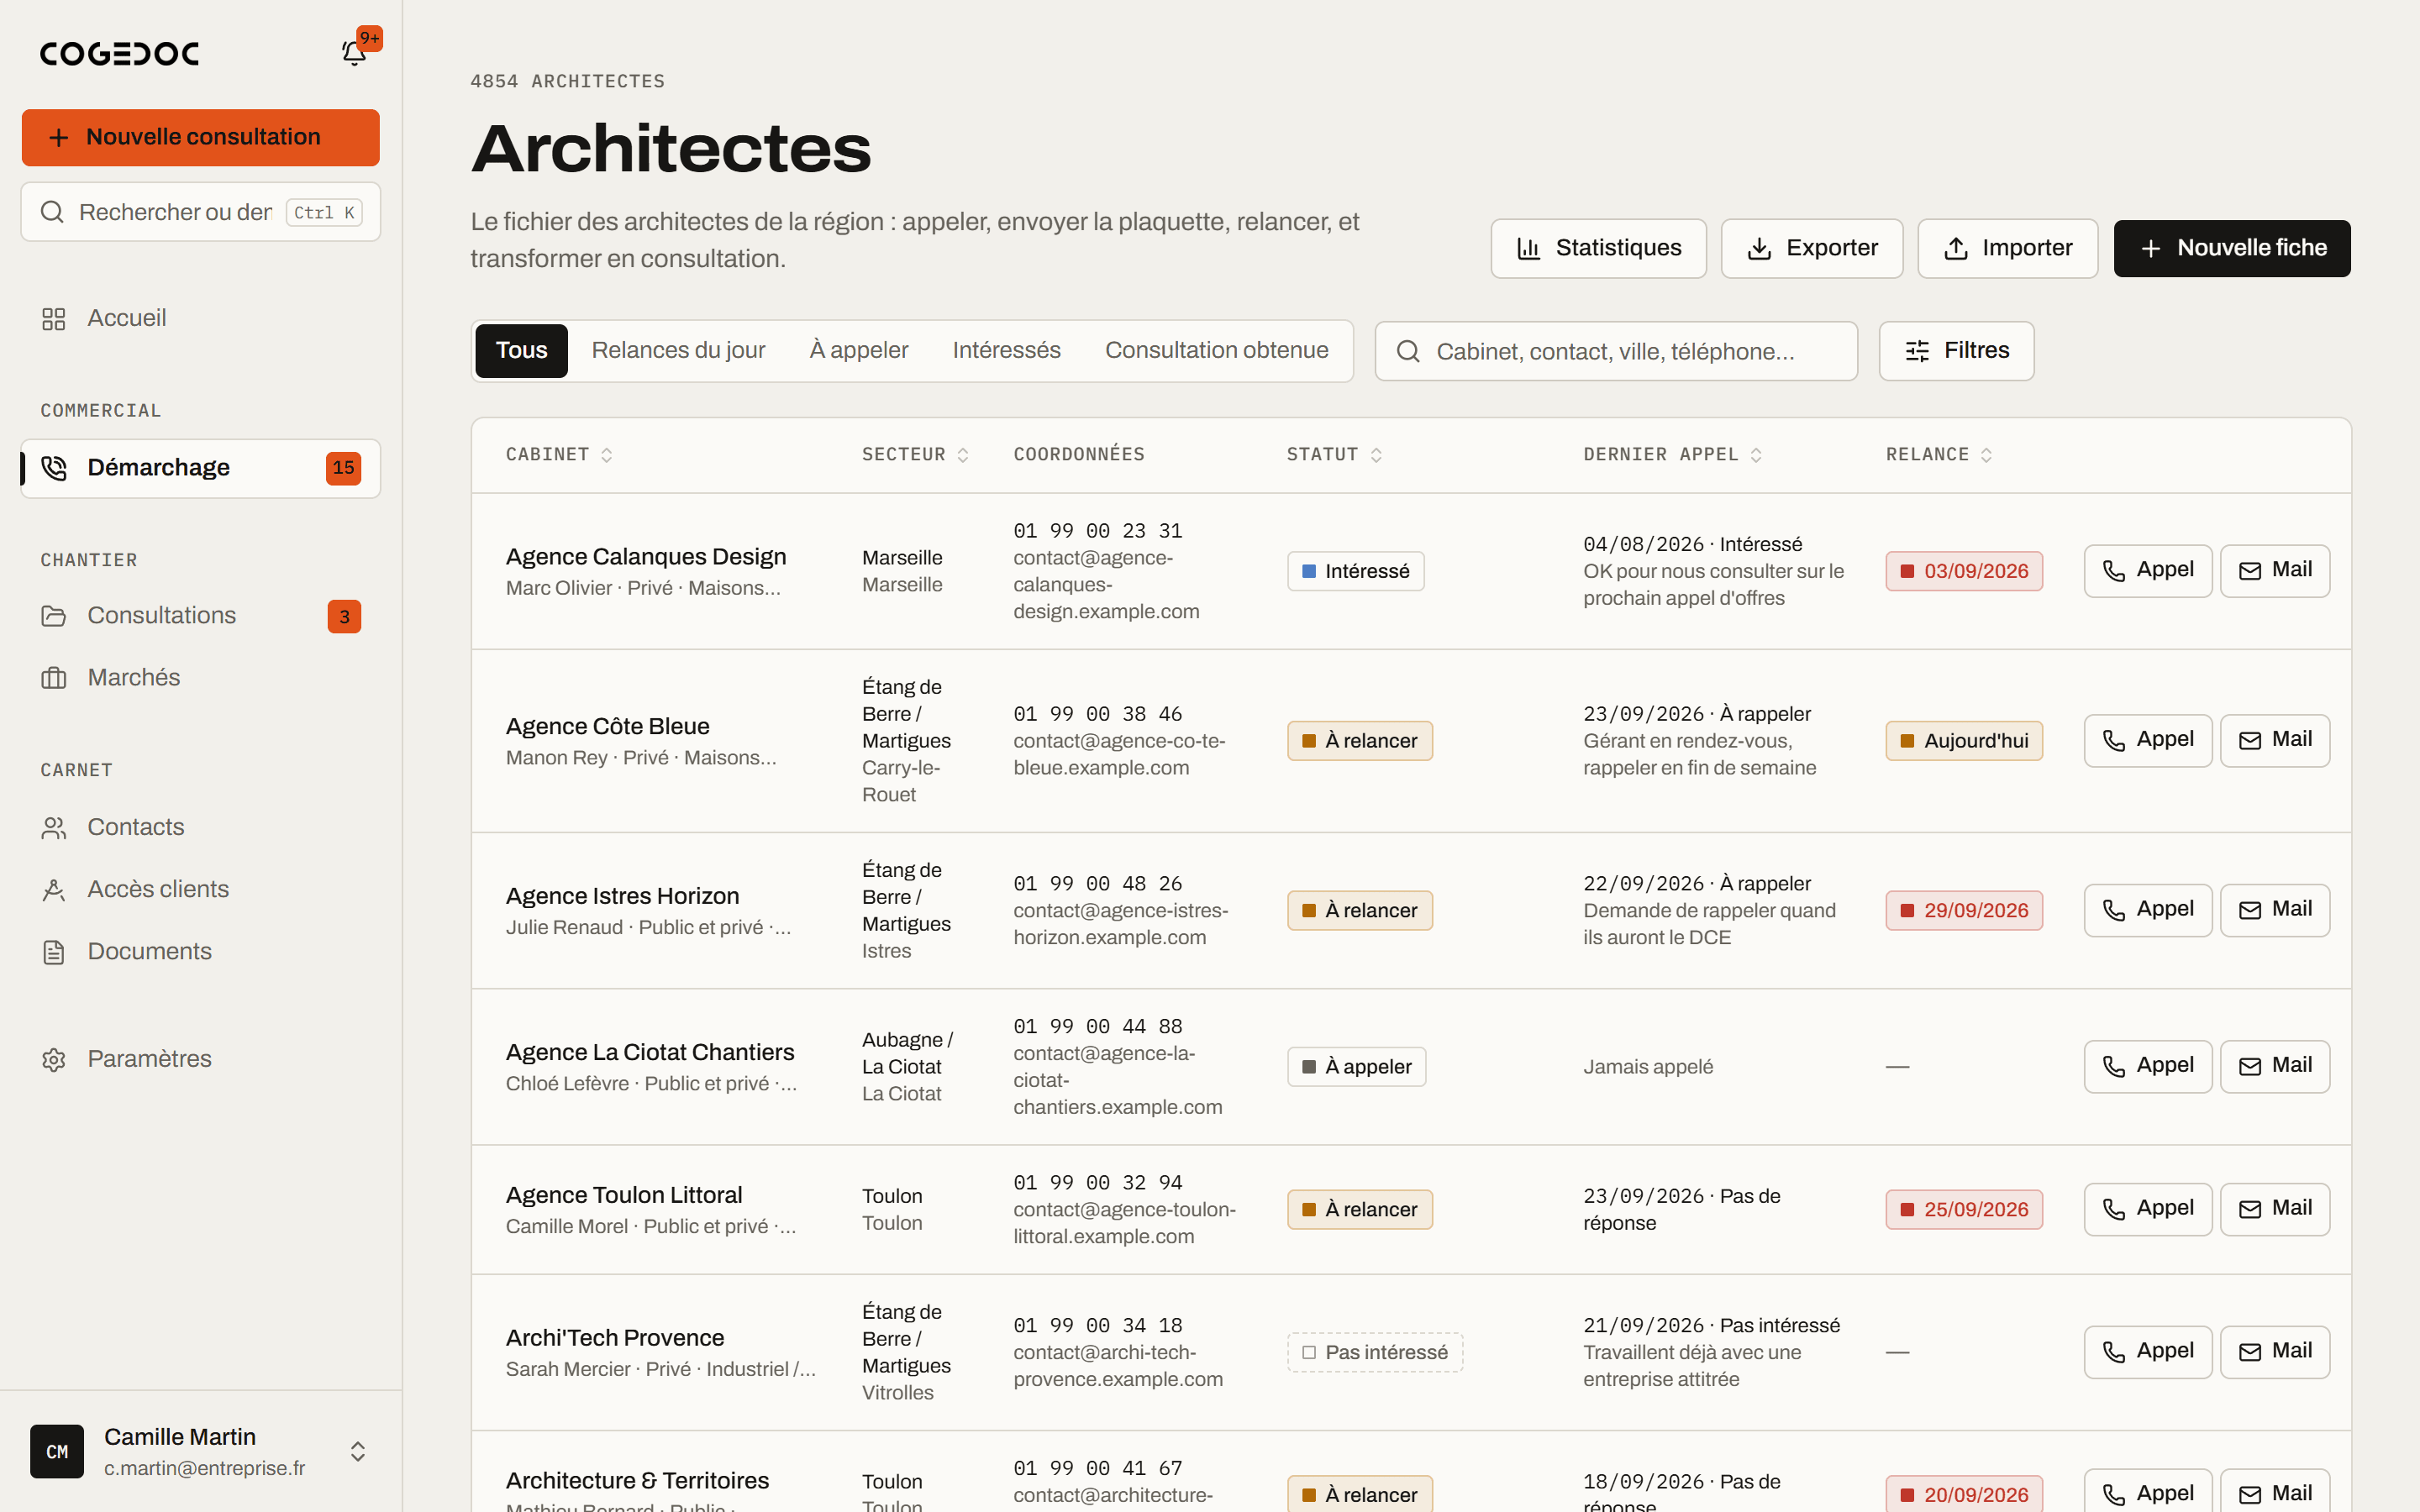The height and width of the screenshot is (1512, 2420).
Task: Click Mail for Agence Côte Bleue
Action: 2275,740
